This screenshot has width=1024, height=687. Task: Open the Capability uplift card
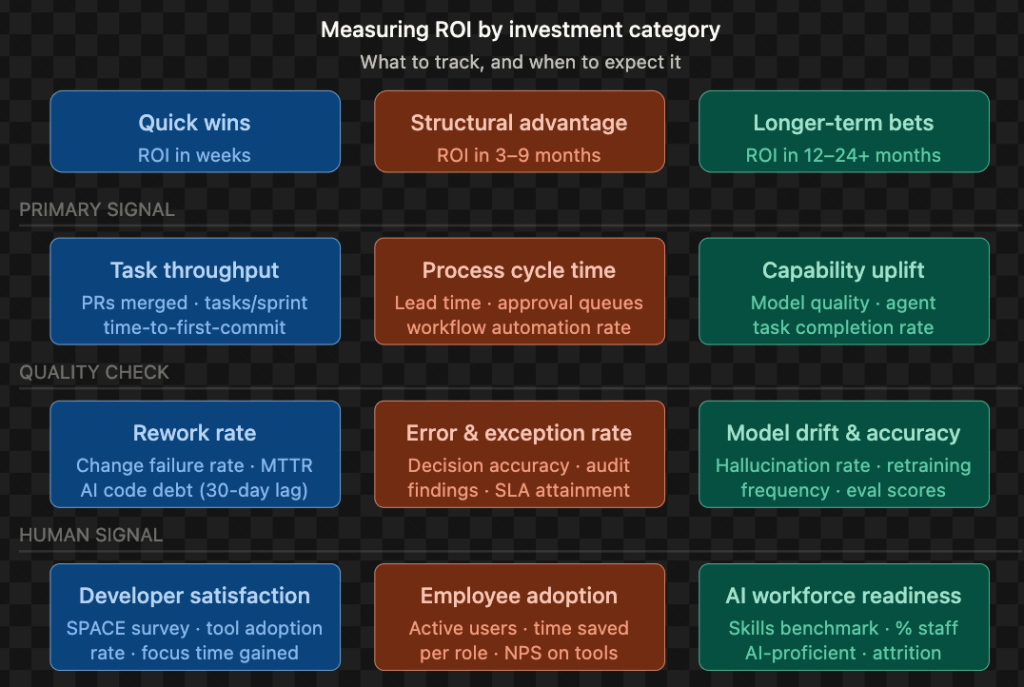click(843, 291)
